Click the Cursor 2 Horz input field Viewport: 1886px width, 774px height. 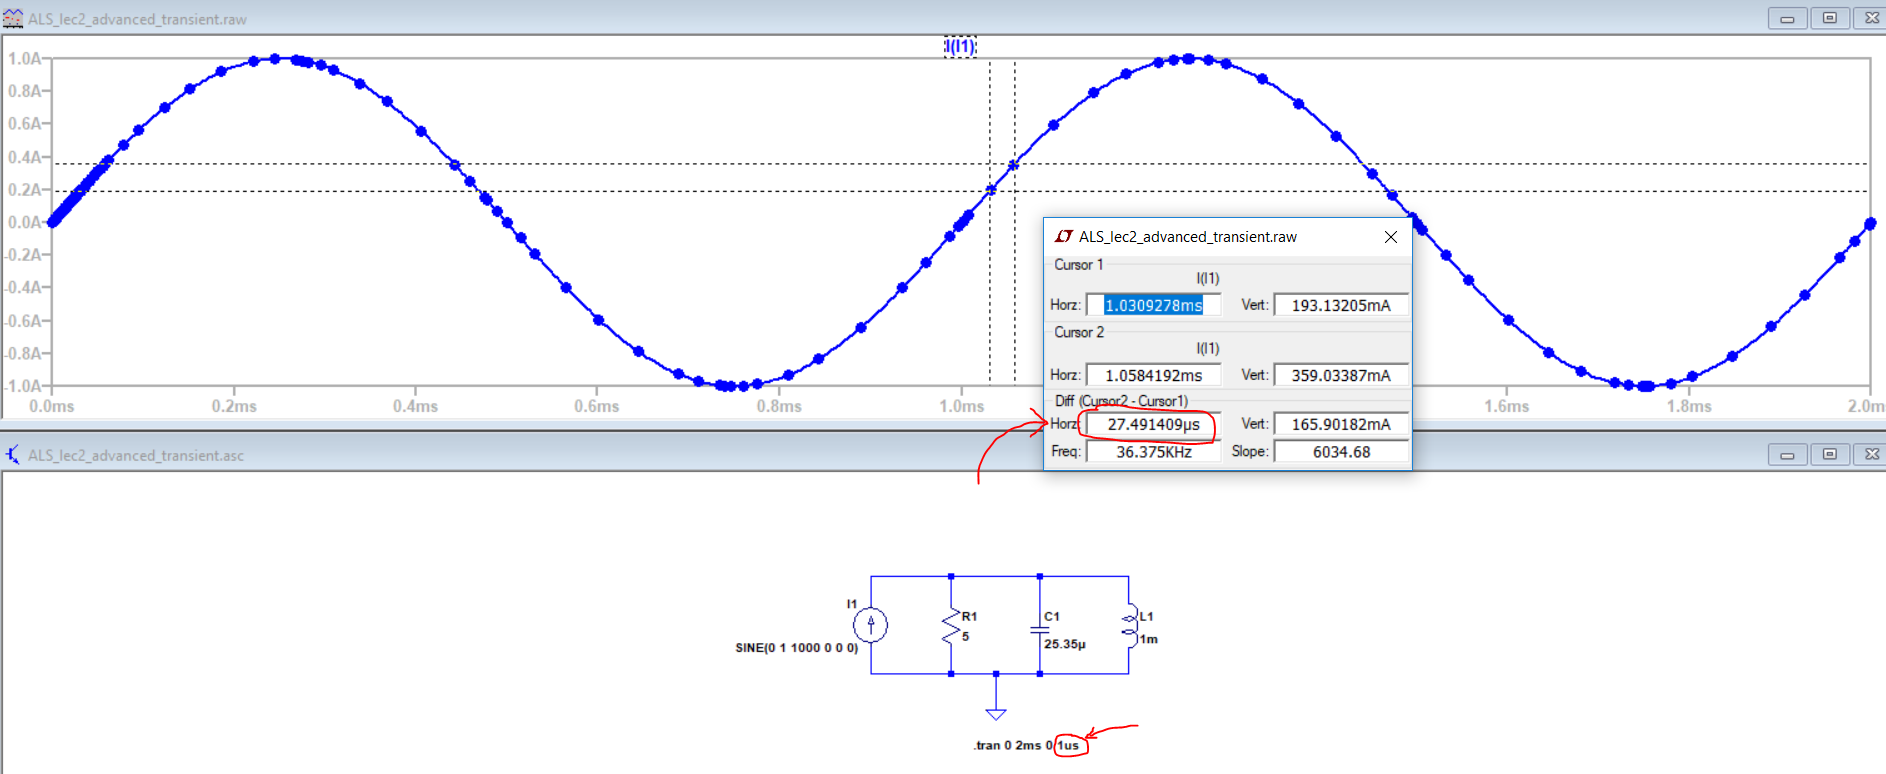(1153, 375)
